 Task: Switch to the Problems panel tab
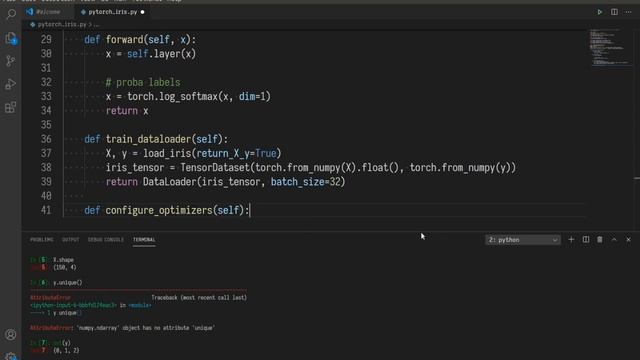tap(42, 240)
